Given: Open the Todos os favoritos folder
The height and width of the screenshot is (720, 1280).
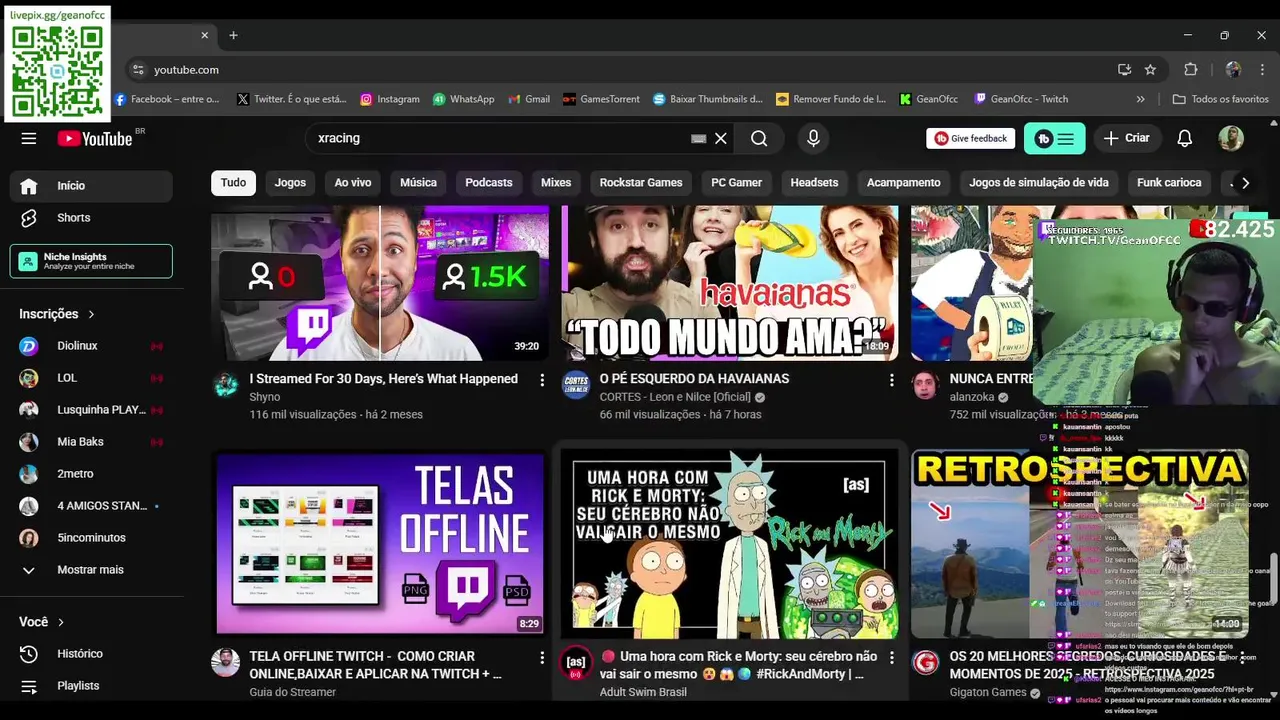Looking at the screenshot, I should click(1220, 99).
